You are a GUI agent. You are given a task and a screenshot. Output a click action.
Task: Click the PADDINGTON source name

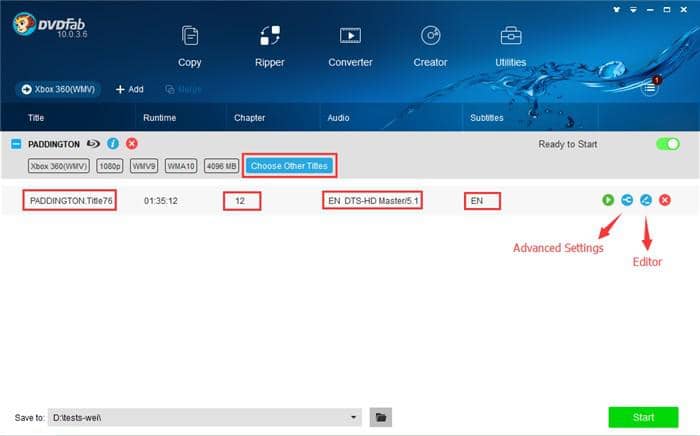point(54,144)
